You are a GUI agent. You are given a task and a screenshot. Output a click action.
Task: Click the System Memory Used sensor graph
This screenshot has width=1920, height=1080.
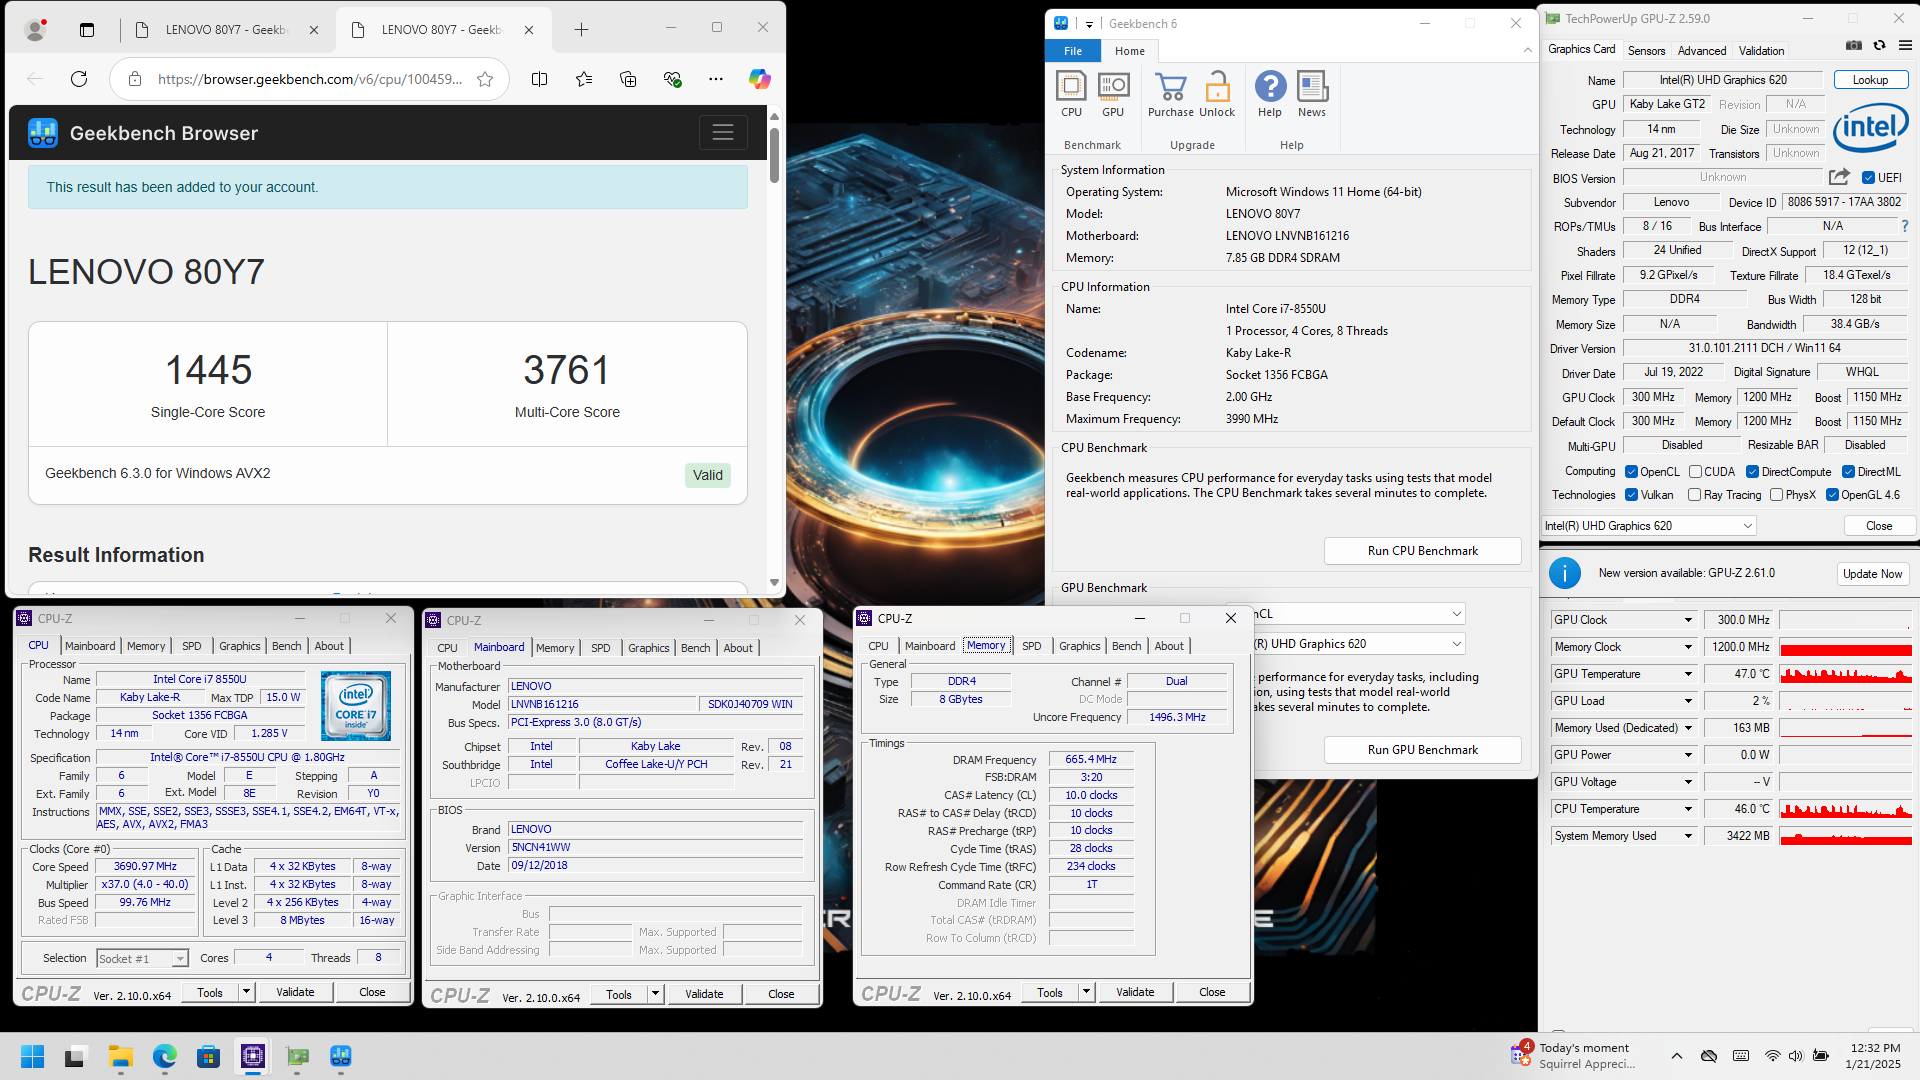(x=1845, y=836)
